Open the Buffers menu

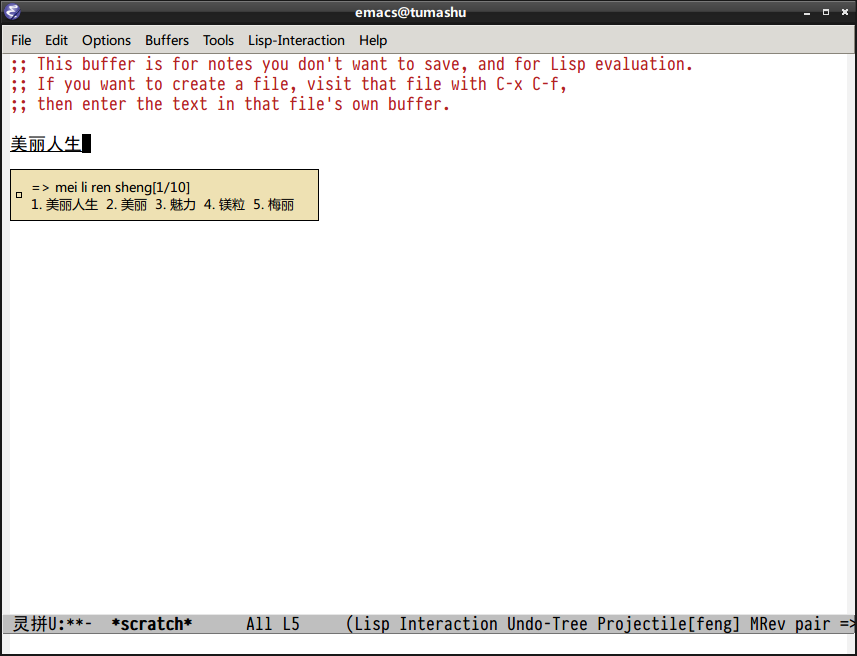[167, 40]
